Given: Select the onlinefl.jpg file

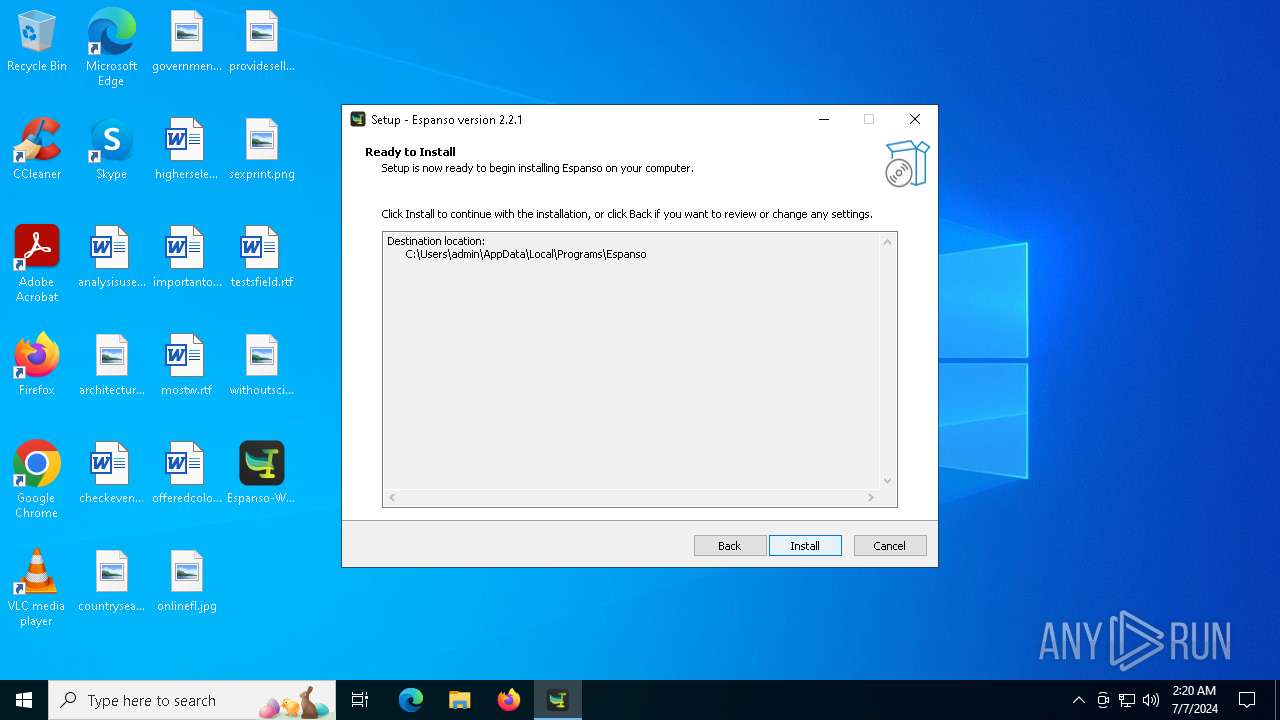Looking at the screenshot, I should click(187, 582).
